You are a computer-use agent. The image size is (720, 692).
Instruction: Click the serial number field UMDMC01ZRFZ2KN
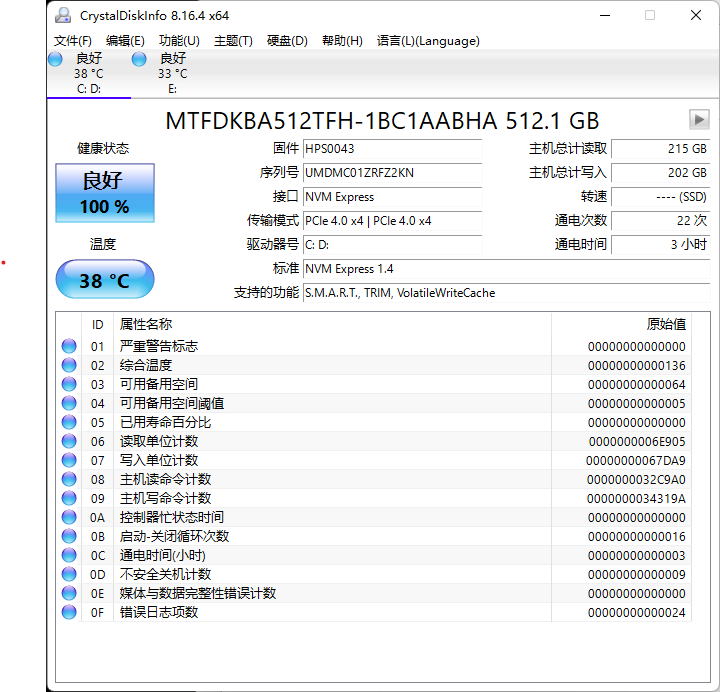click(x=392, y=173)
